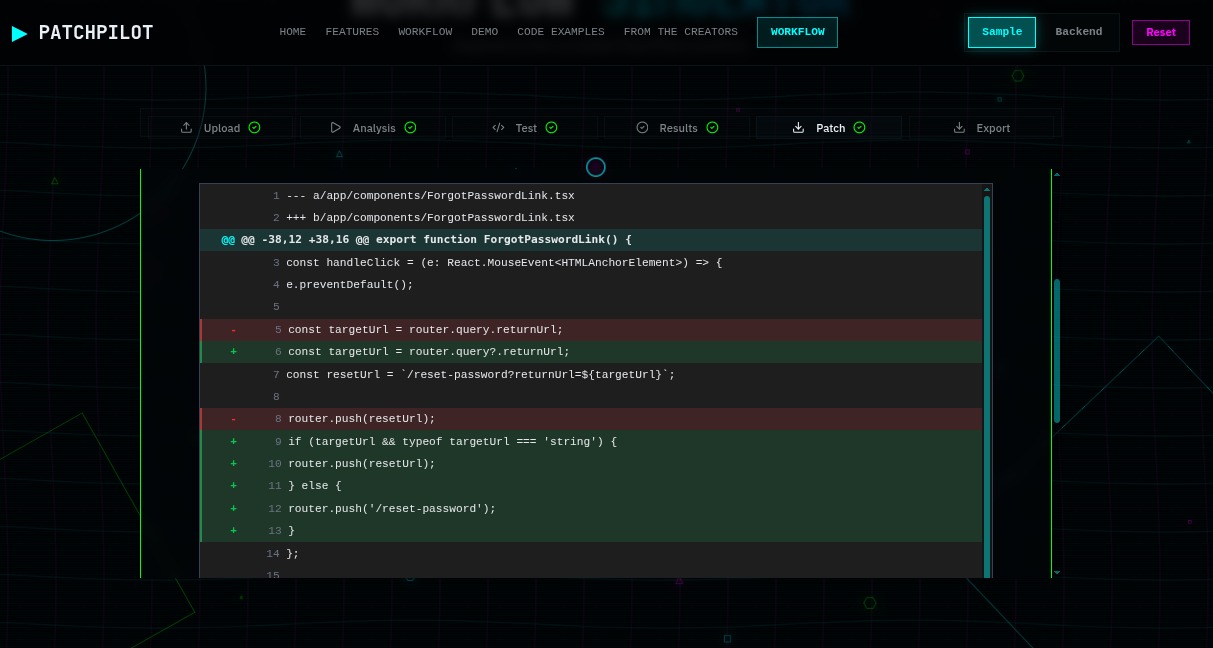Click the Analysis play icon

coord(336,128)
